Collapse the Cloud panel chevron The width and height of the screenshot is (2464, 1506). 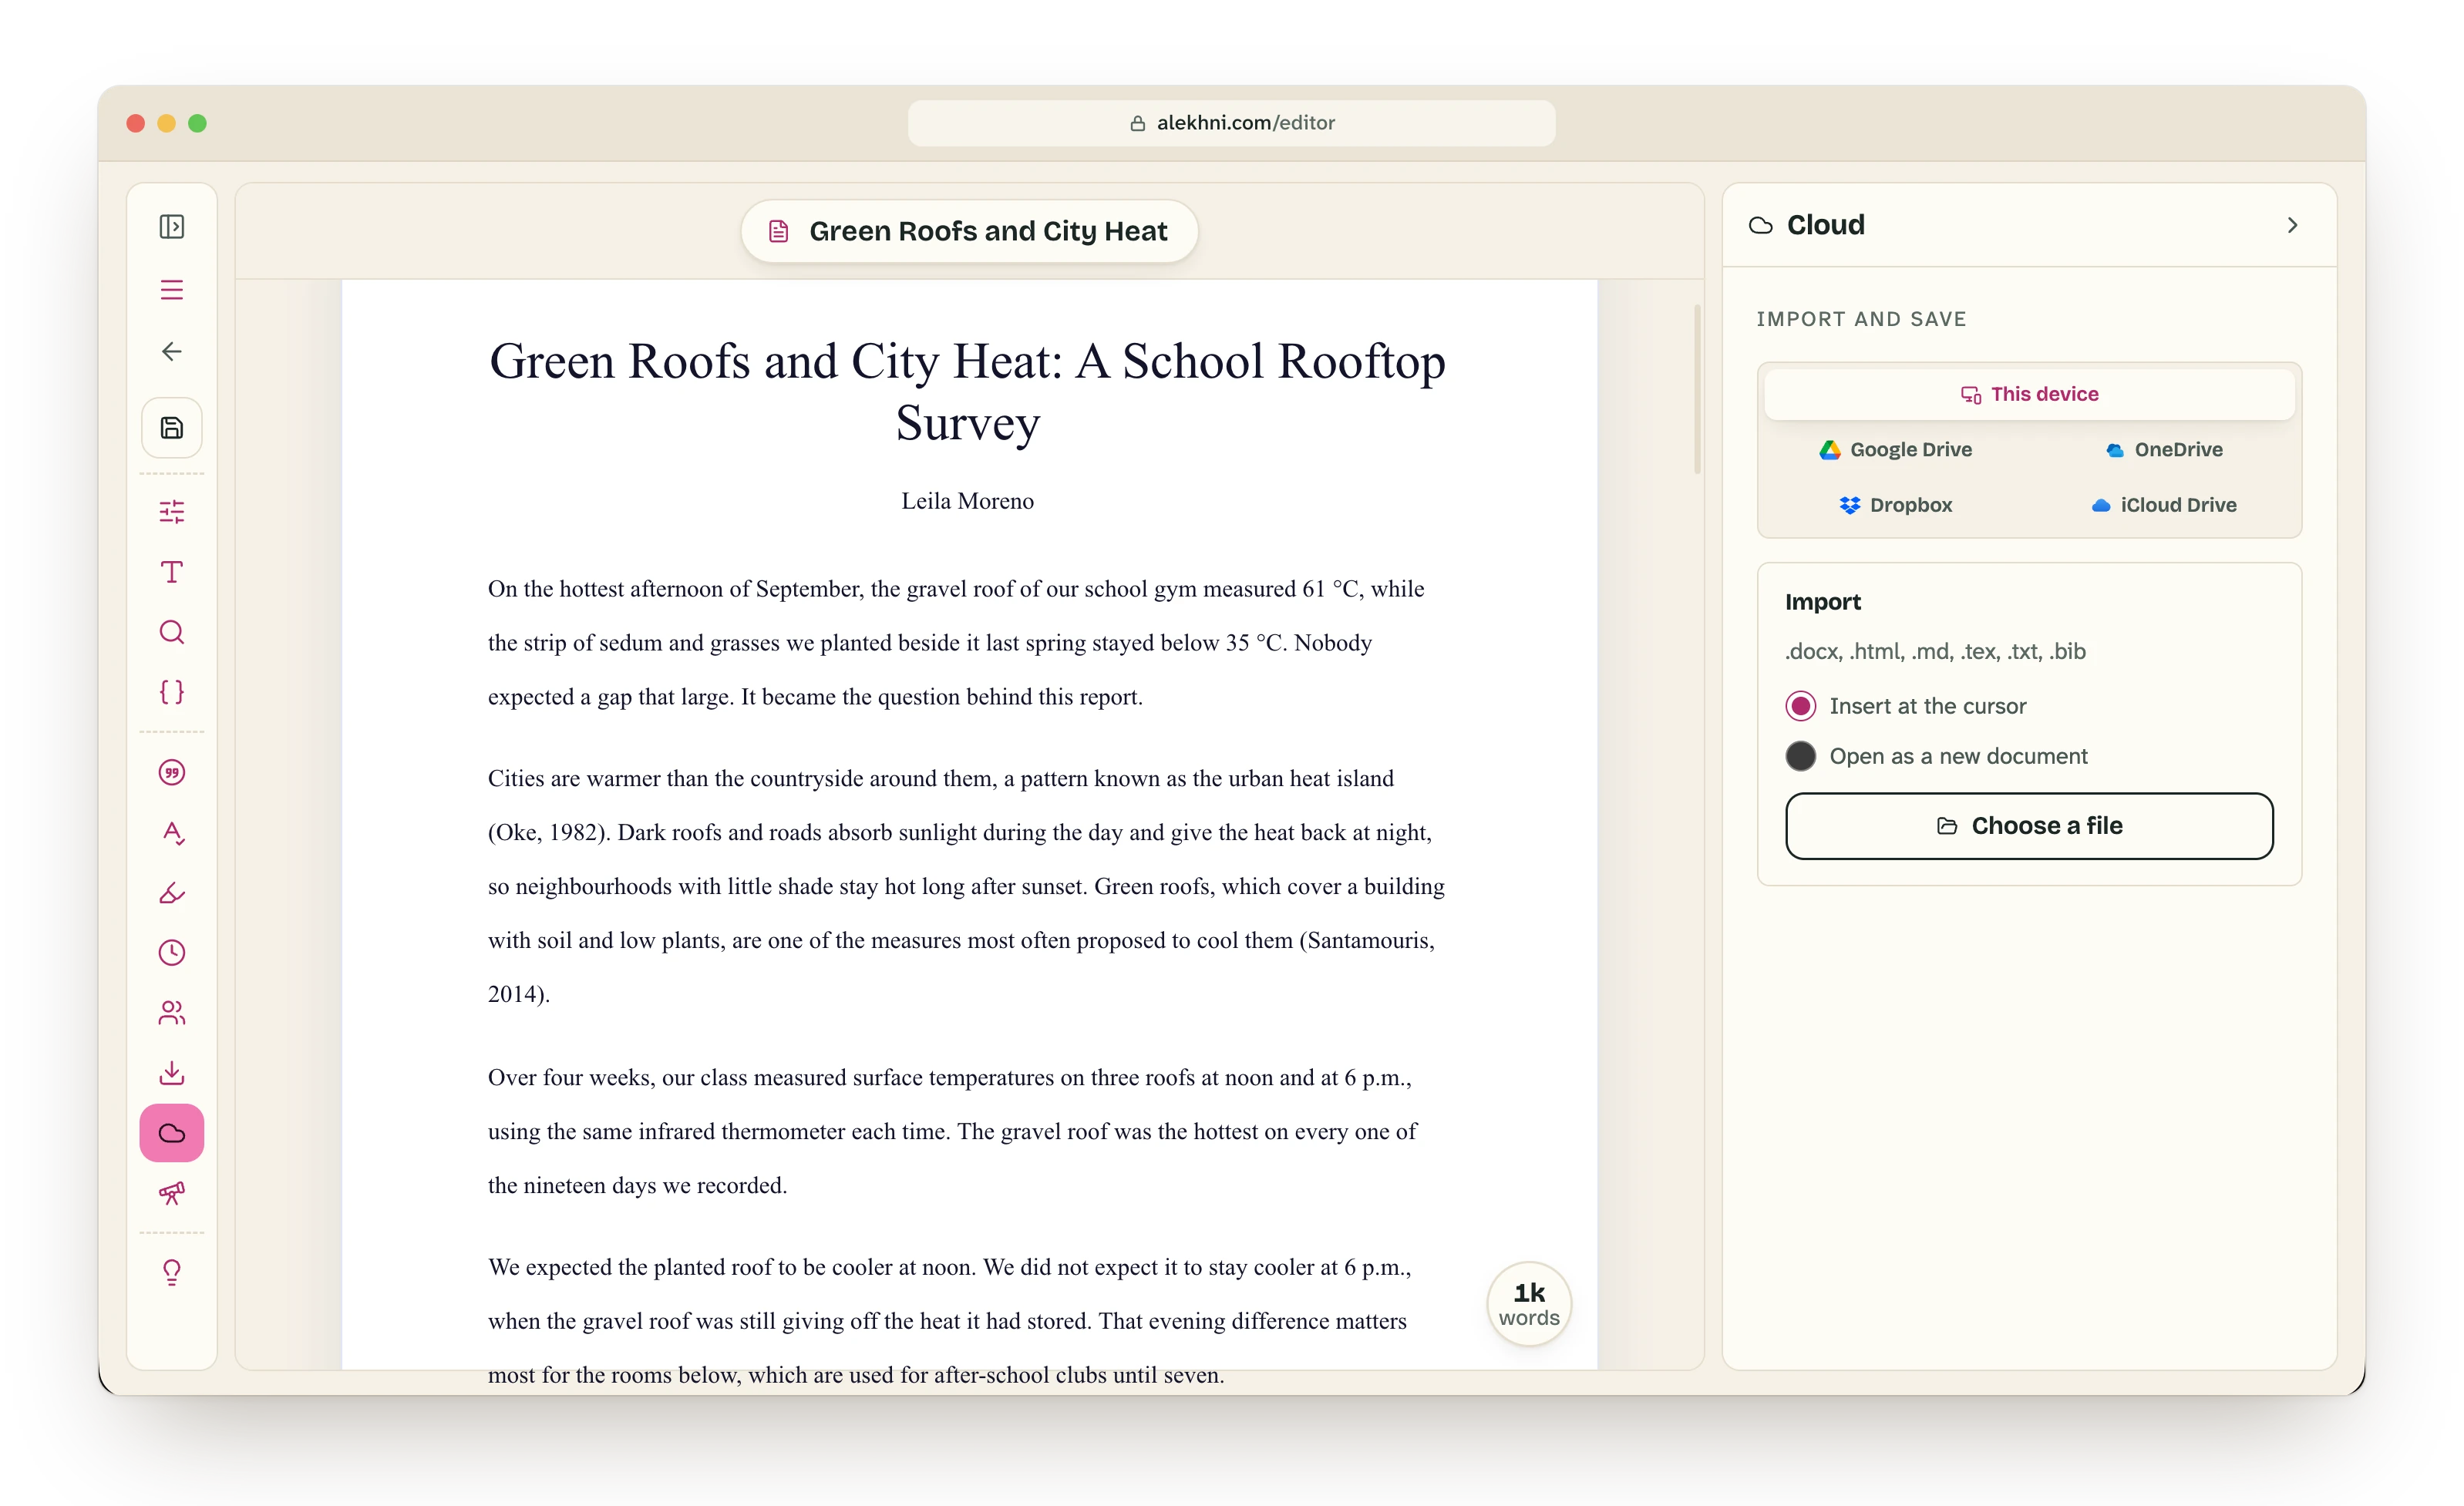[x=2292, y=226]
